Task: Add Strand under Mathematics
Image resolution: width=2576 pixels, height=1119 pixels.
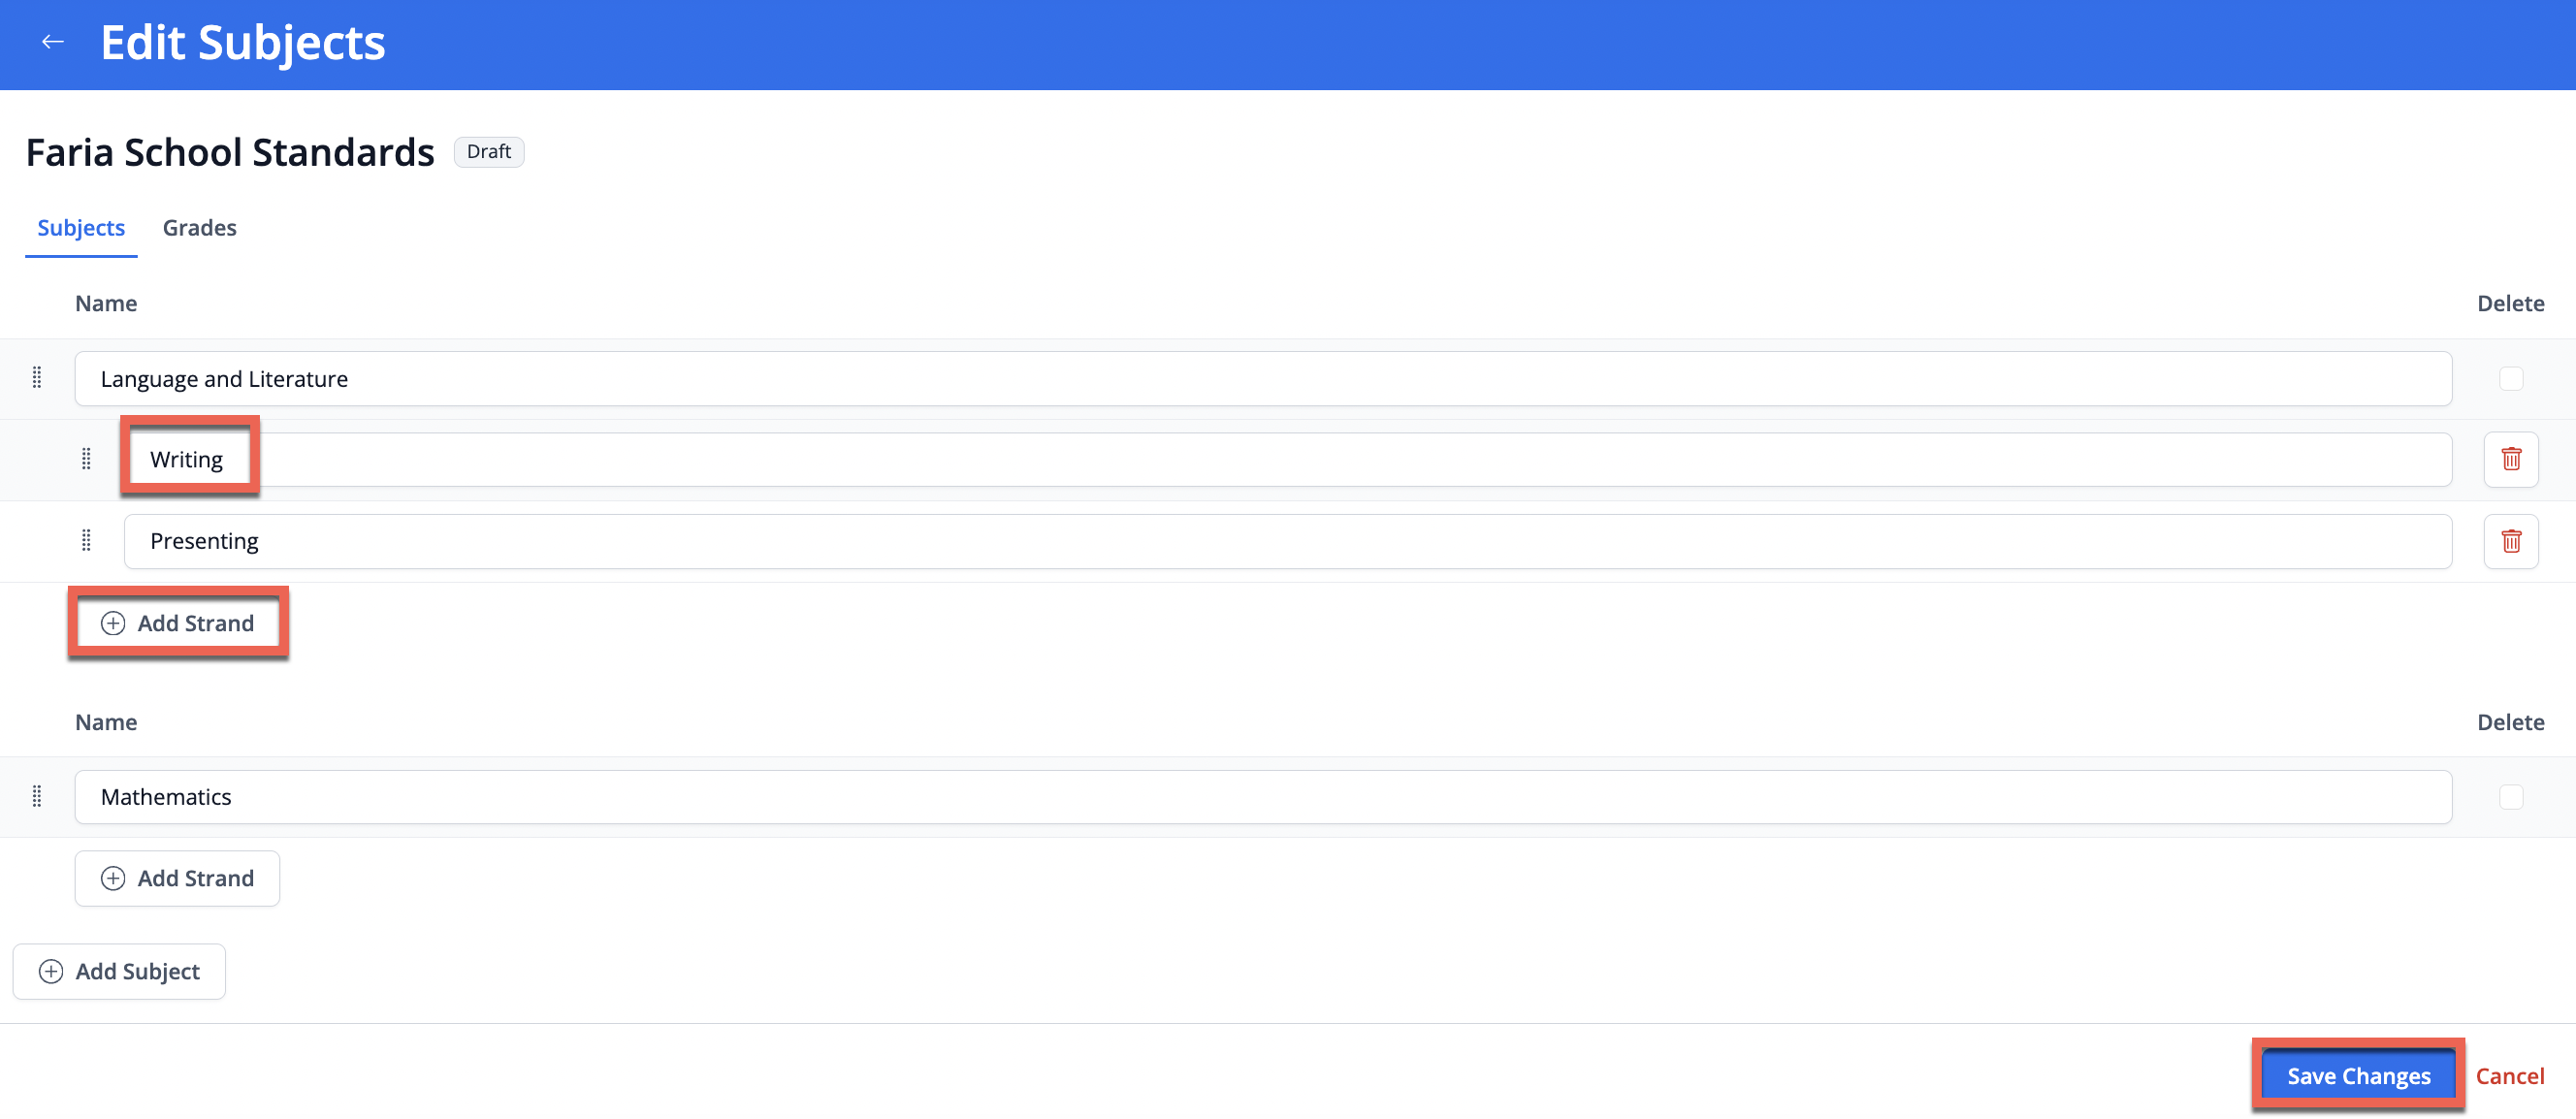Action: [178, 878]
